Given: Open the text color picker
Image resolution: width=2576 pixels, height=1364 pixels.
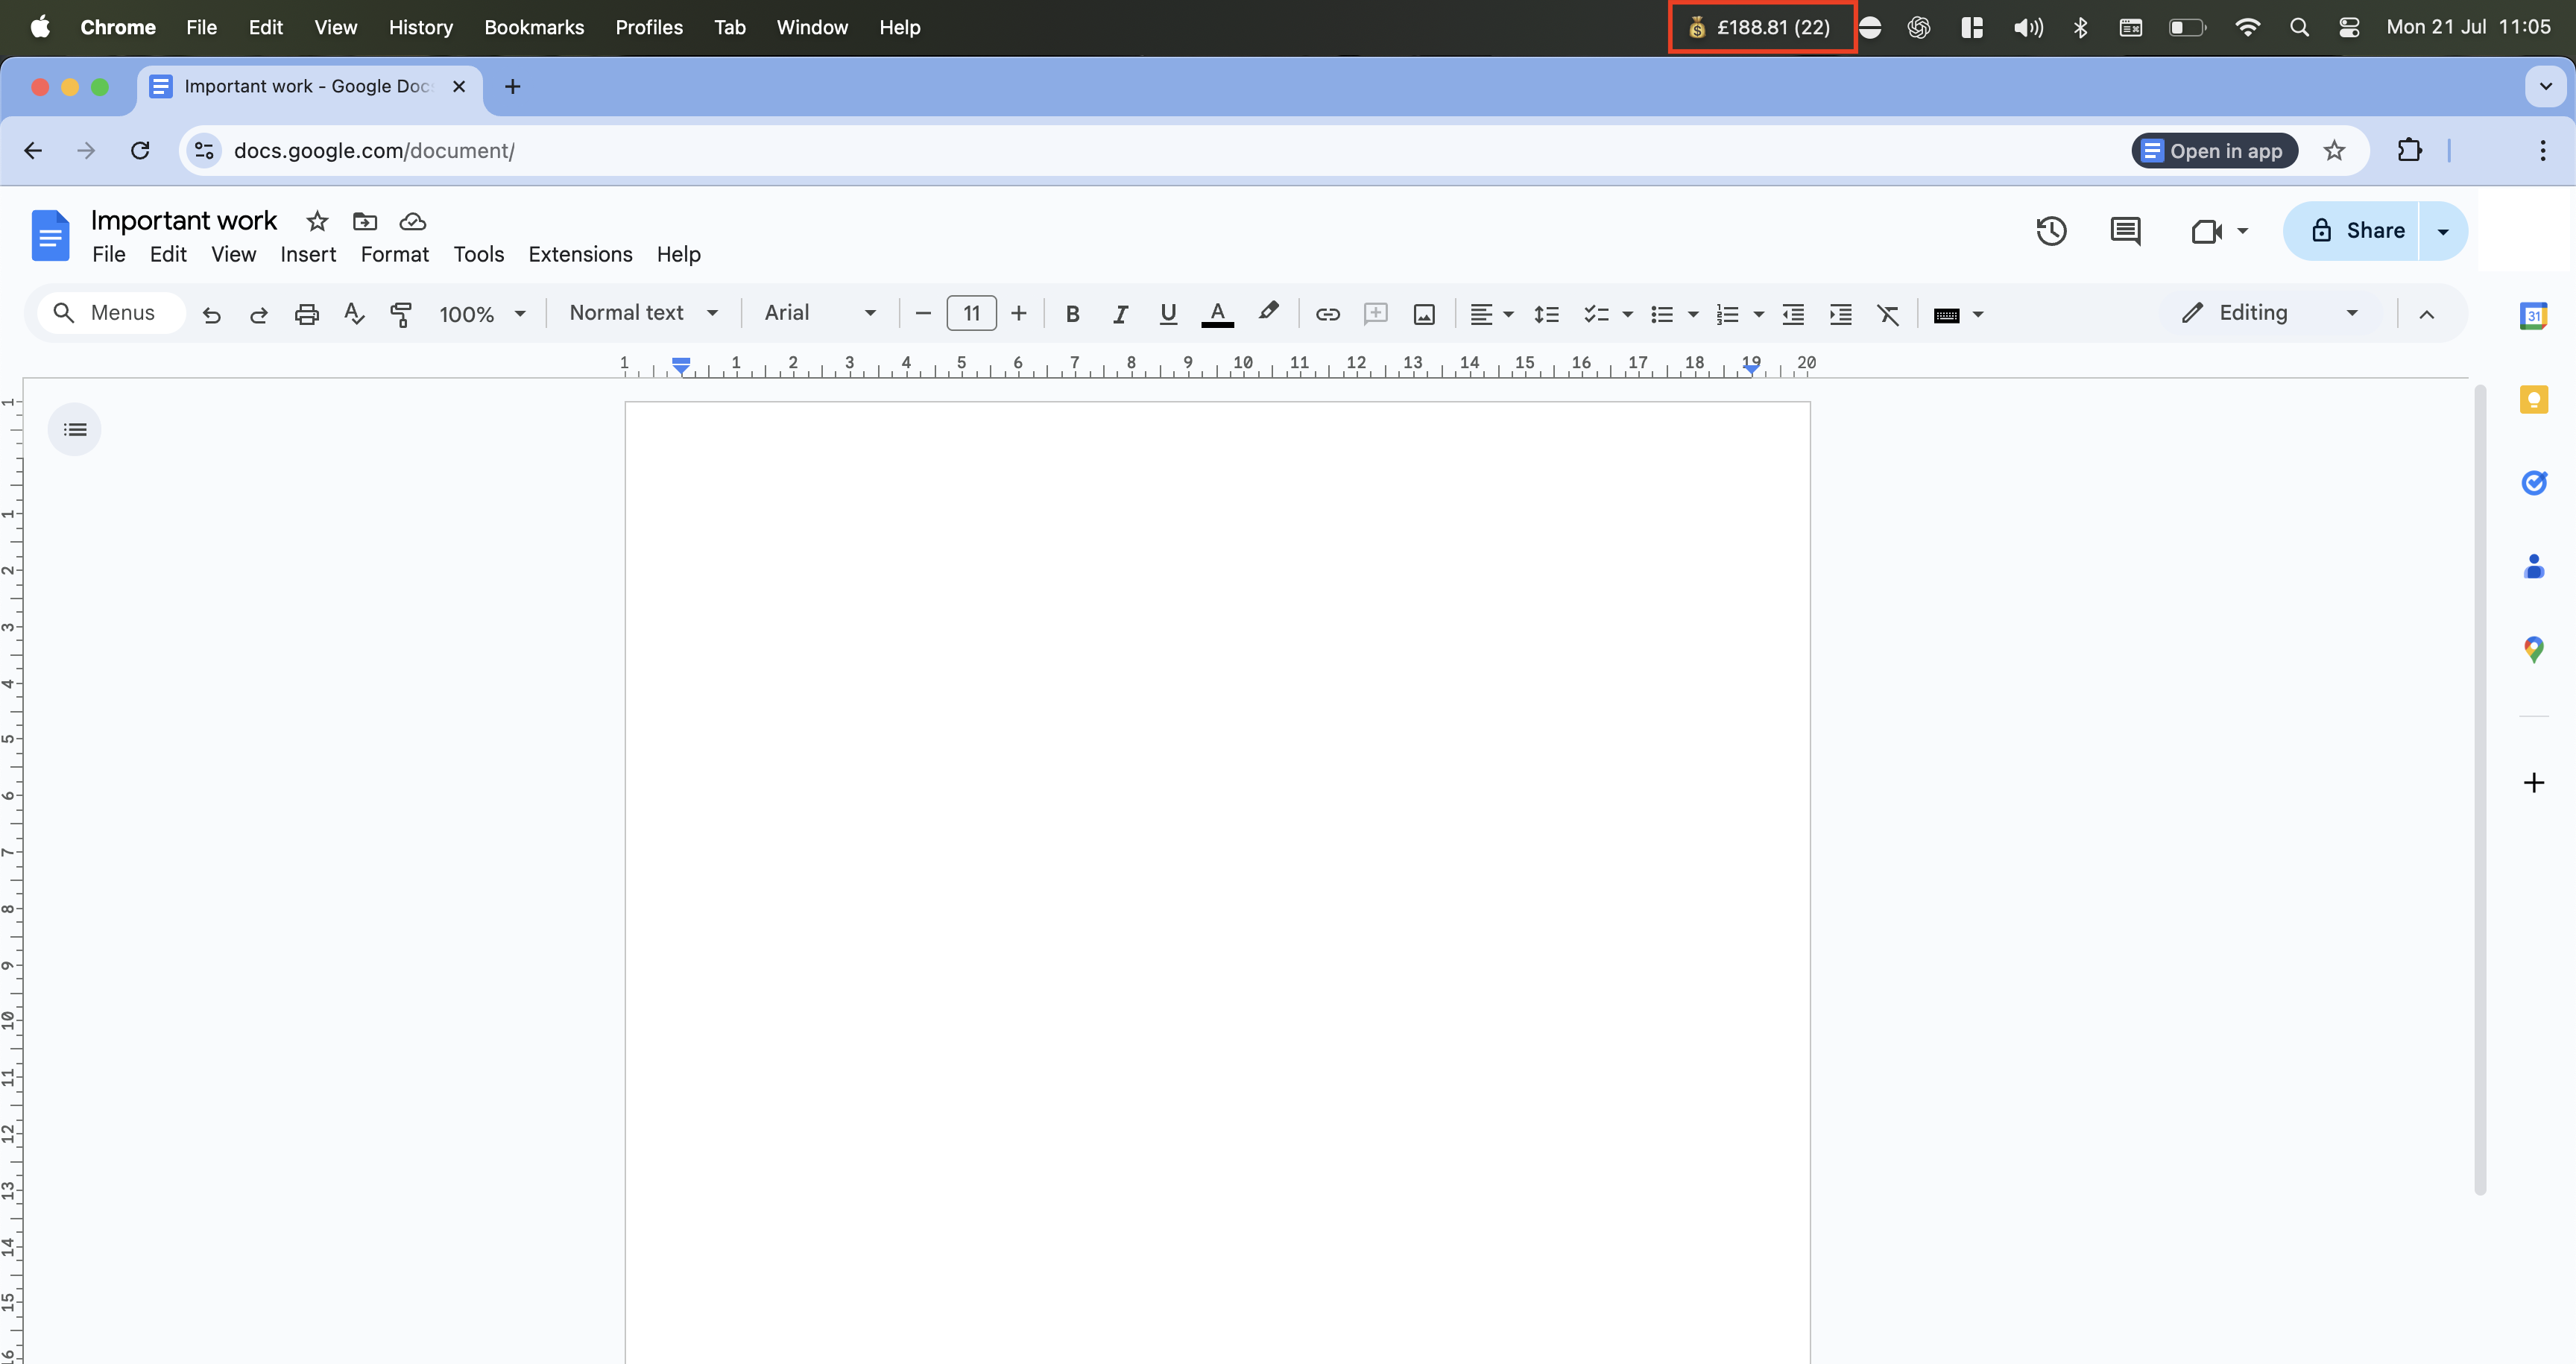Looking at the screenshot, I should (1217, 314).
